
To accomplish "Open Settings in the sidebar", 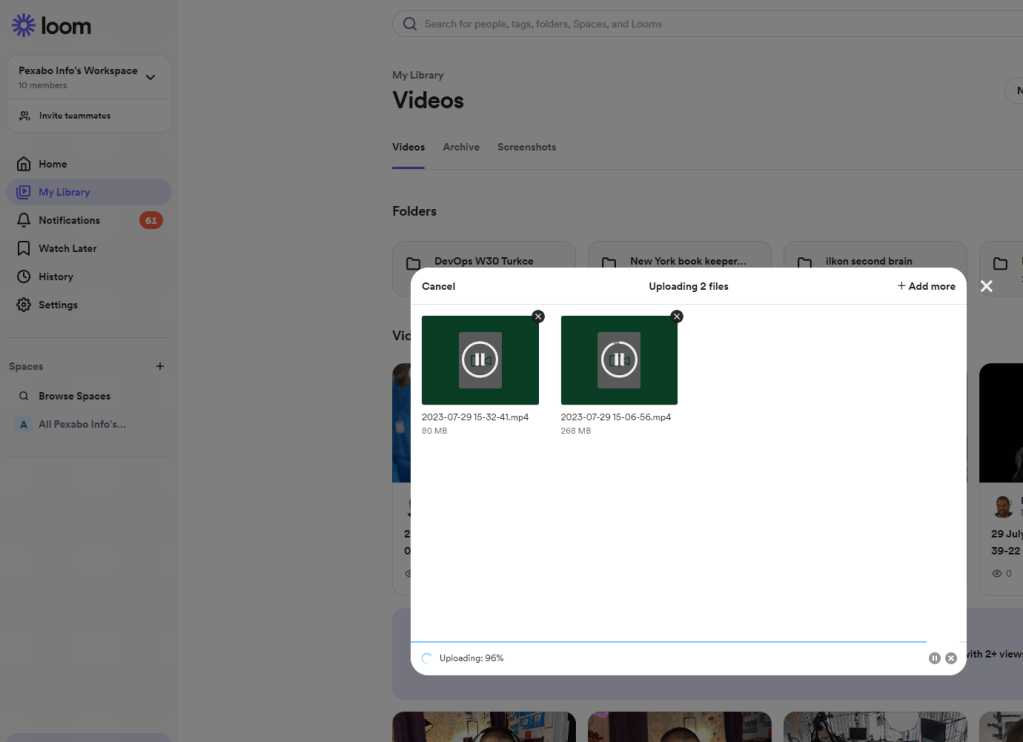I will click(89, 304).
